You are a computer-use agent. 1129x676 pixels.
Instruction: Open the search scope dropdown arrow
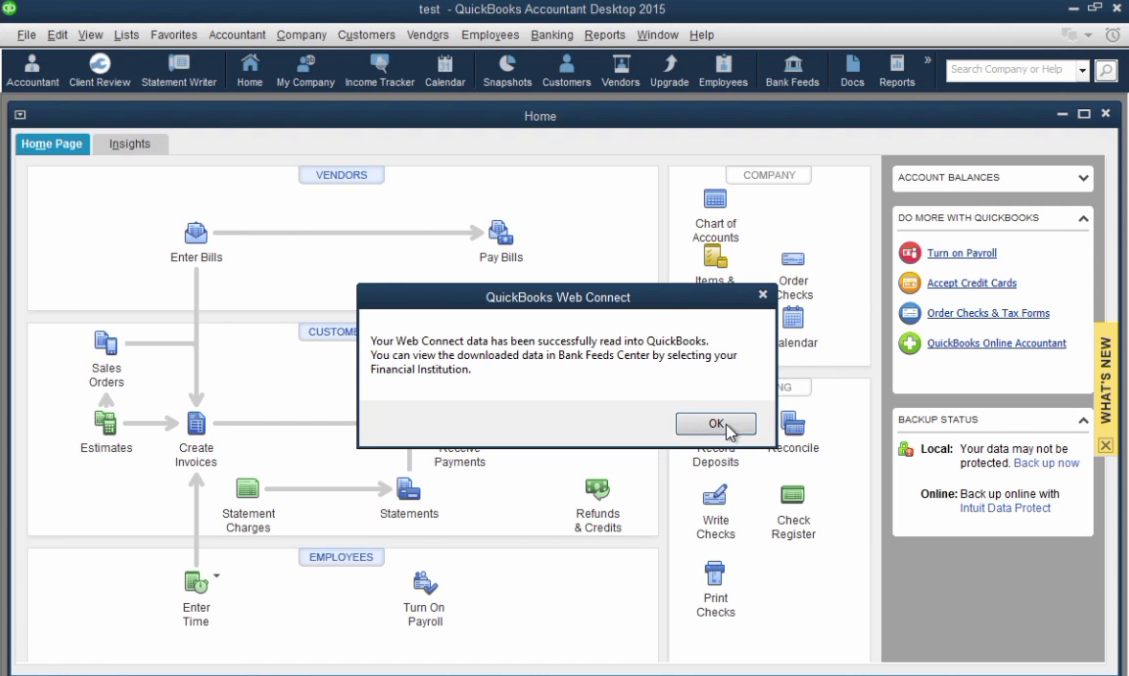click(1082, 70)
